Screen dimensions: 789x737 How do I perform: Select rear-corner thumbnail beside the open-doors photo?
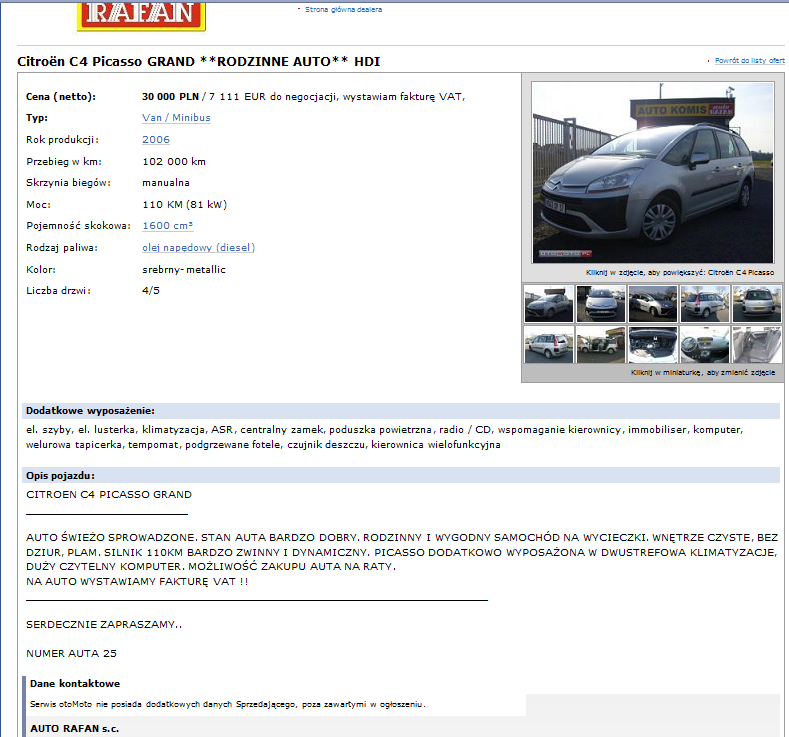pyautogui.click(x=548, y=345)
